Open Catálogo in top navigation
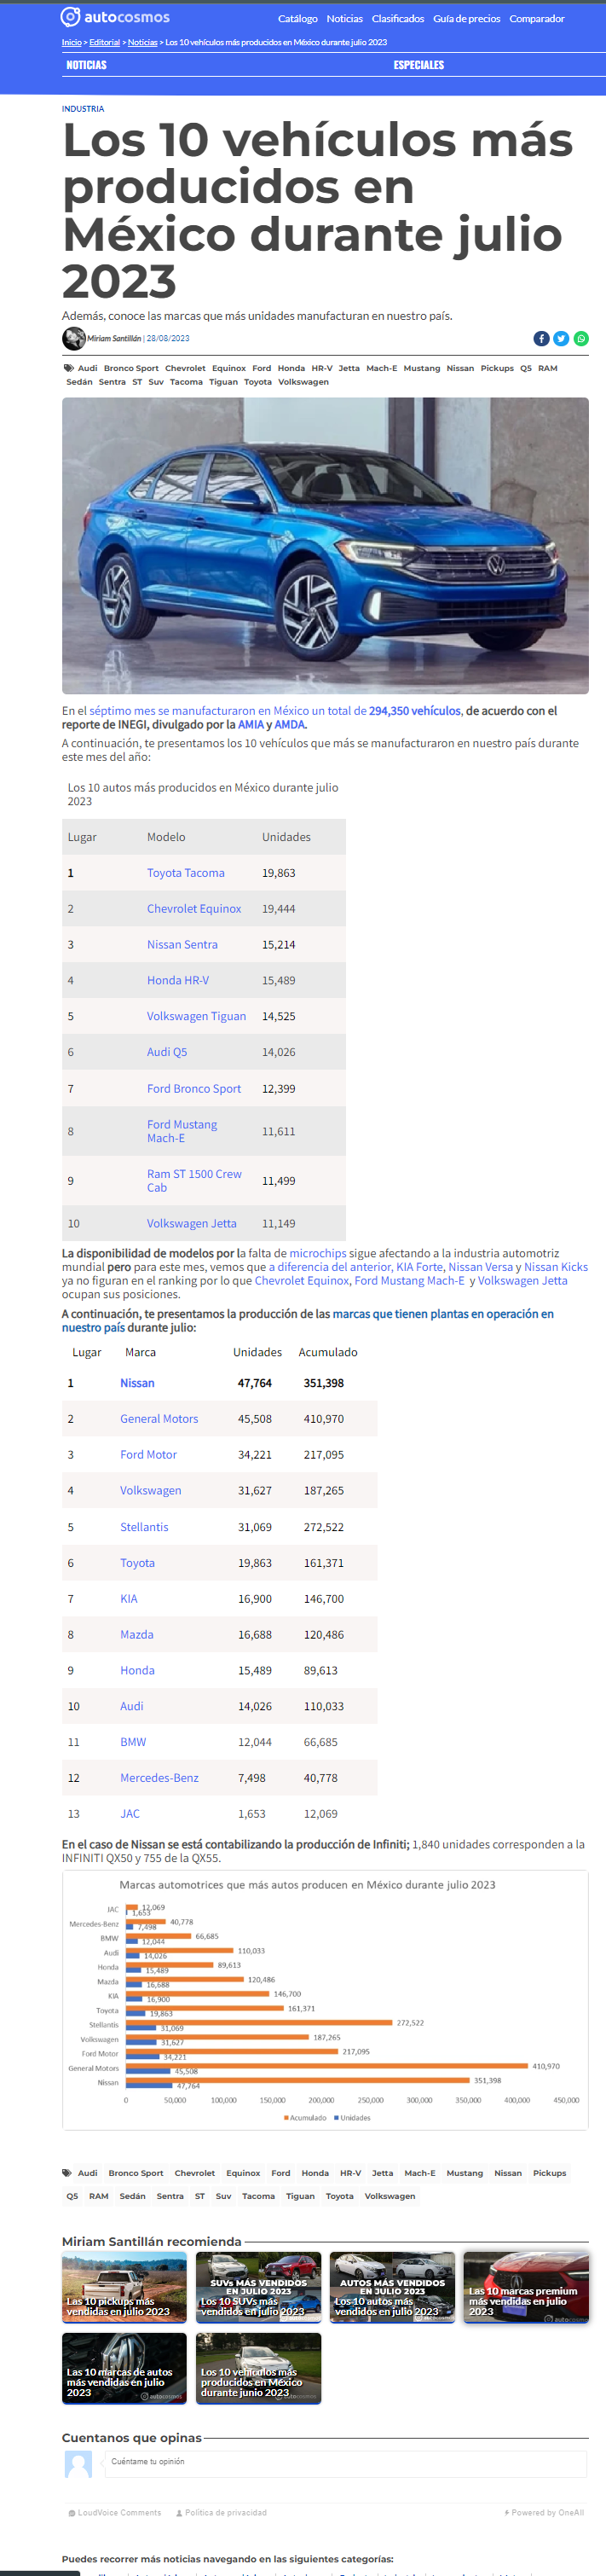Screen dimensions: 606x2576 tap(298, 19)
